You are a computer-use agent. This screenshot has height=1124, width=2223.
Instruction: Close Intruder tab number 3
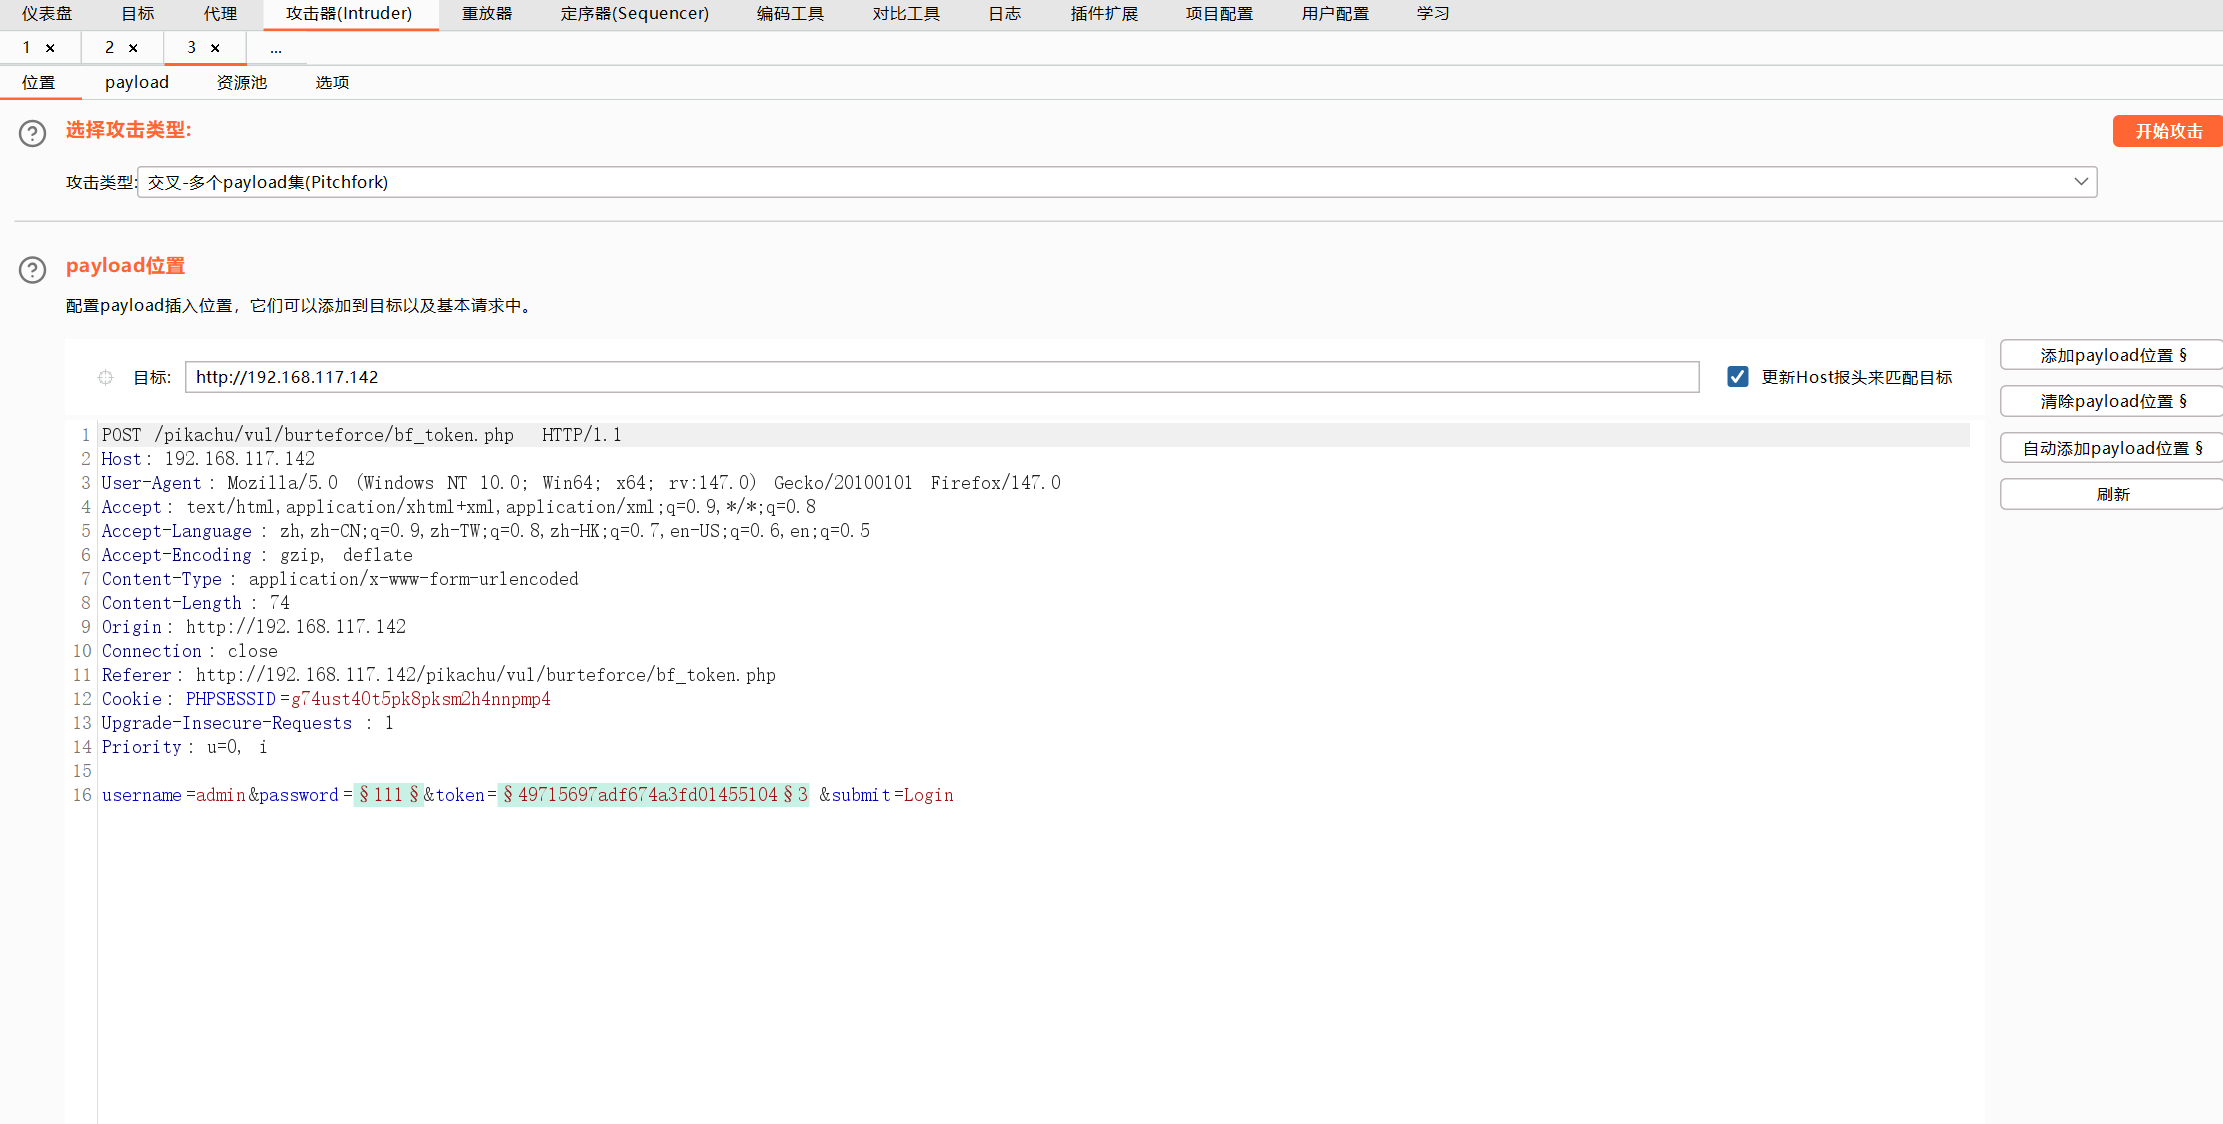click(215, 48)
